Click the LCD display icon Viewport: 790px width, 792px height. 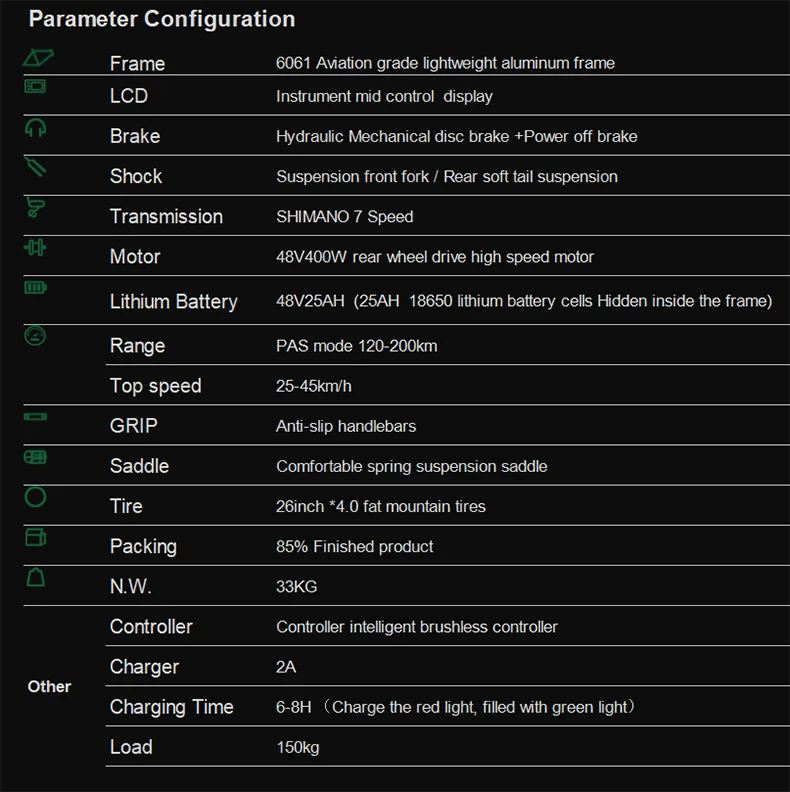point(36,87)
